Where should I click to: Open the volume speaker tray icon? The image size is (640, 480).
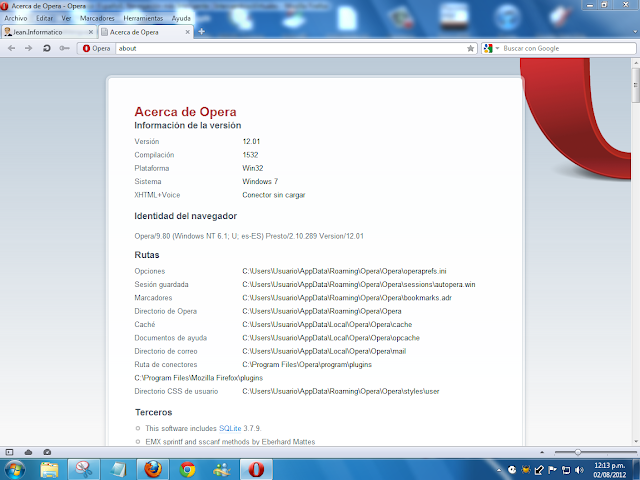tap(579, 470)
